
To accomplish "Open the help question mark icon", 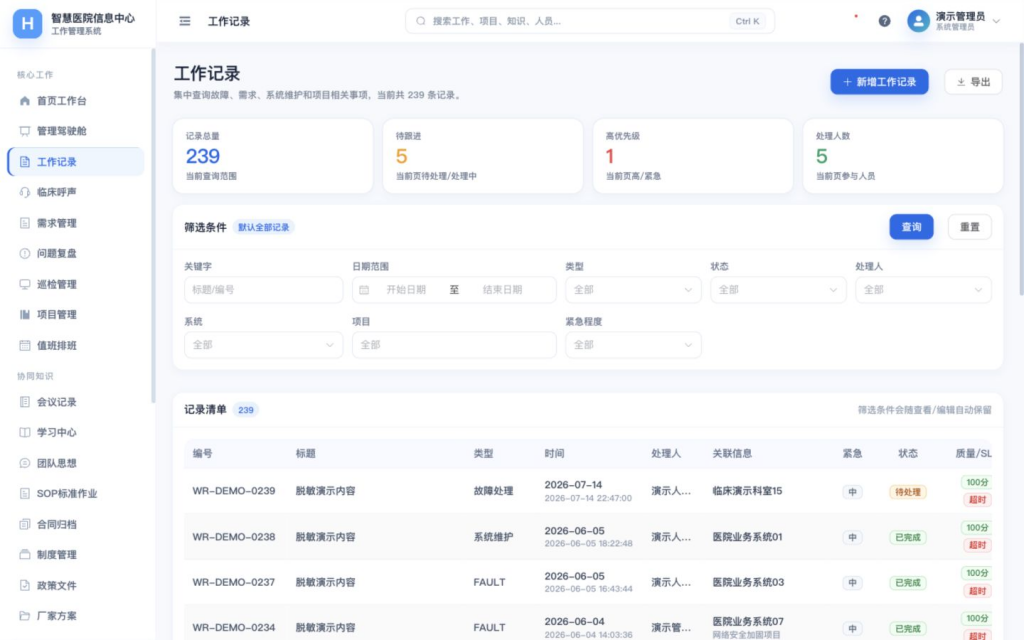I will click(884, 21).
